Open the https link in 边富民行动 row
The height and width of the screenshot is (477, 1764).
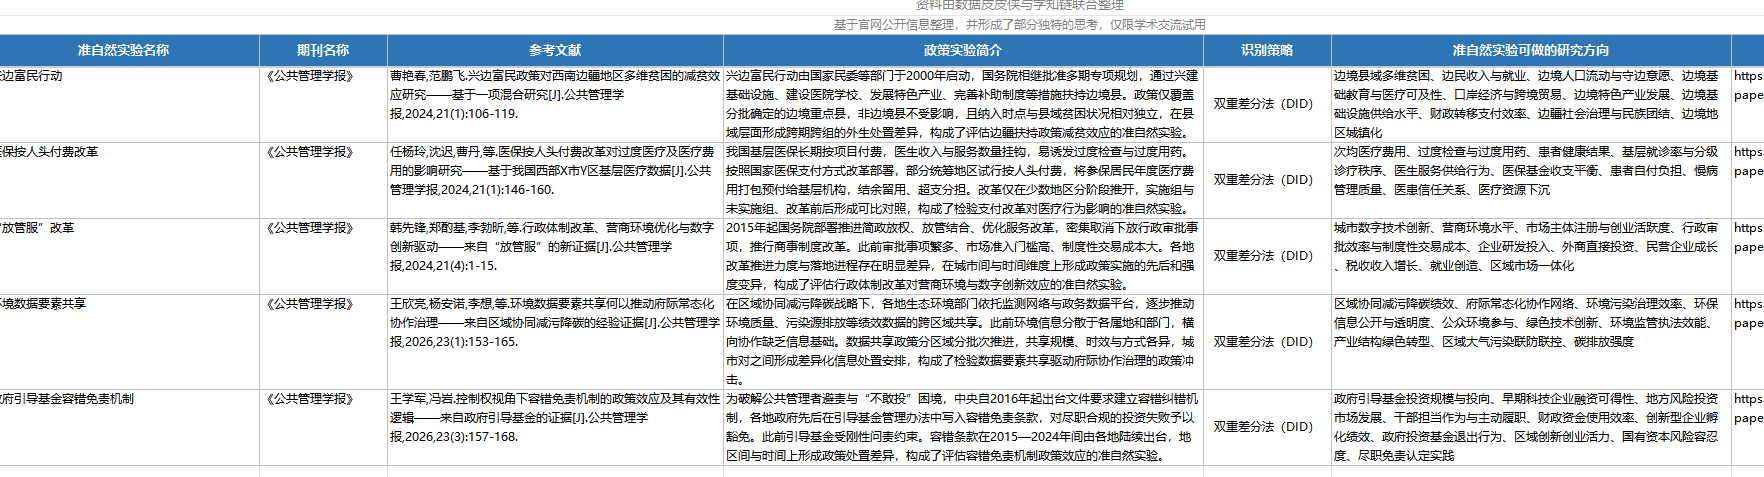tap(1748, 86)
